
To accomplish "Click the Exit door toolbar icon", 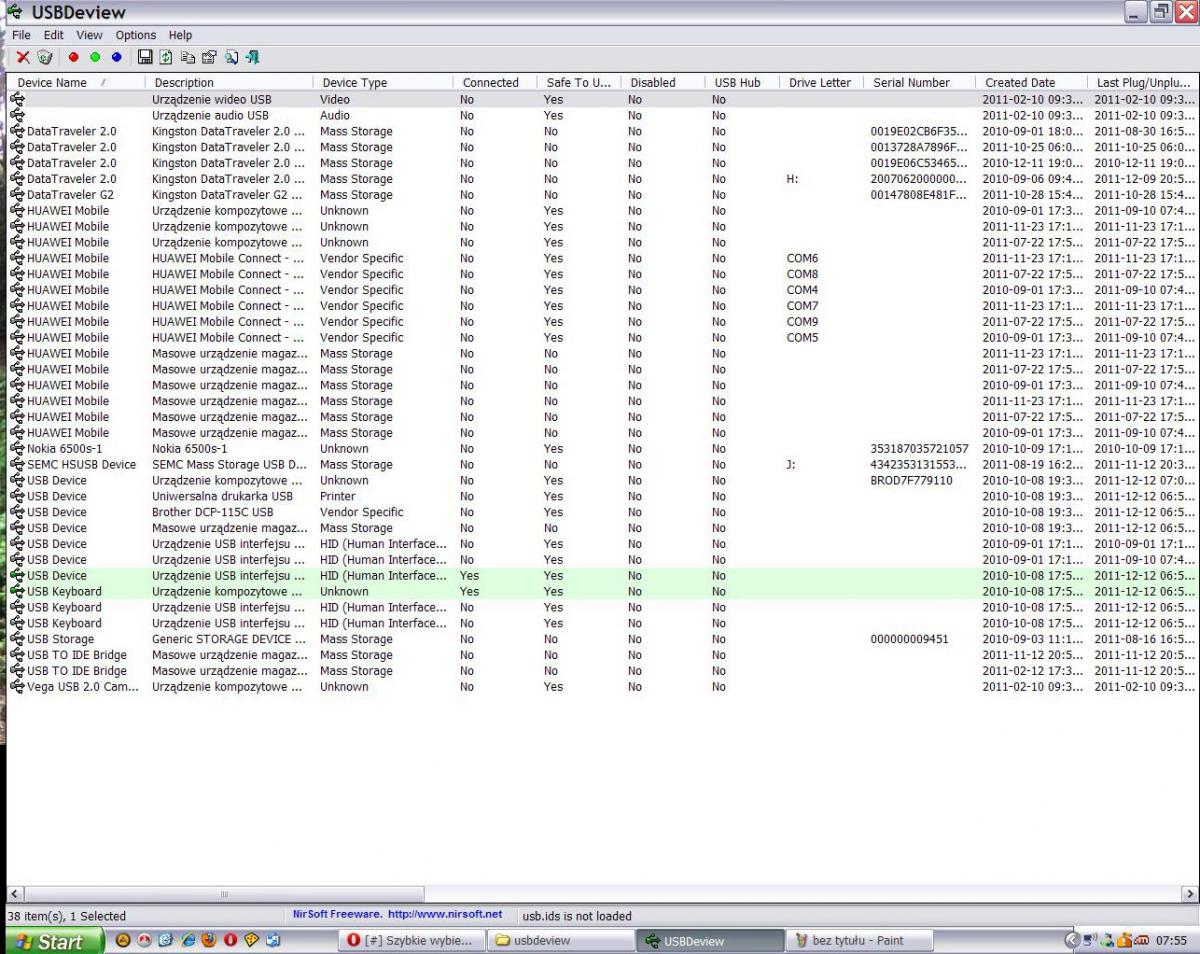I will (252, 58).
